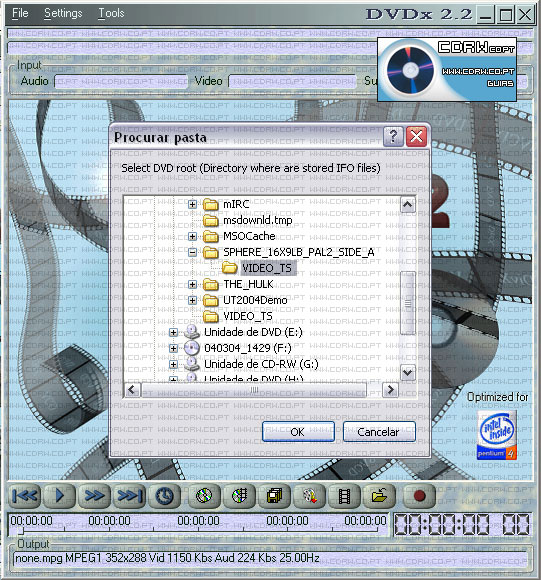Collapse the SPHERE_16X9LB_PAL2_SIDE_A folder node

pyautogui.click(x=192, y=253)
